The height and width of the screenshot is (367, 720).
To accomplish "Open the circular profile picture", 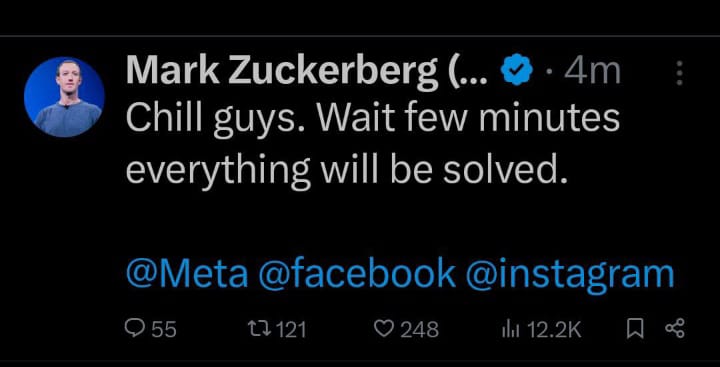I will click(64, 97).
